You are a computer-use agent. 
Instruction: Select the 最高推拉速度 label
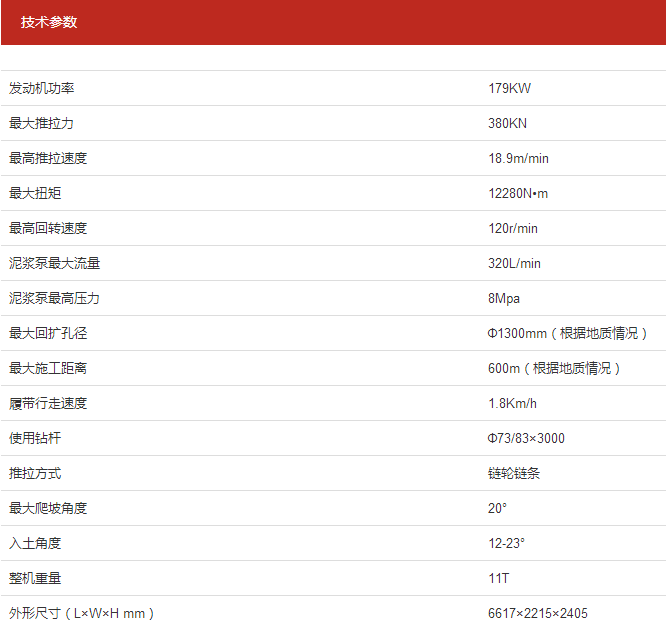[x=48, y=158]
